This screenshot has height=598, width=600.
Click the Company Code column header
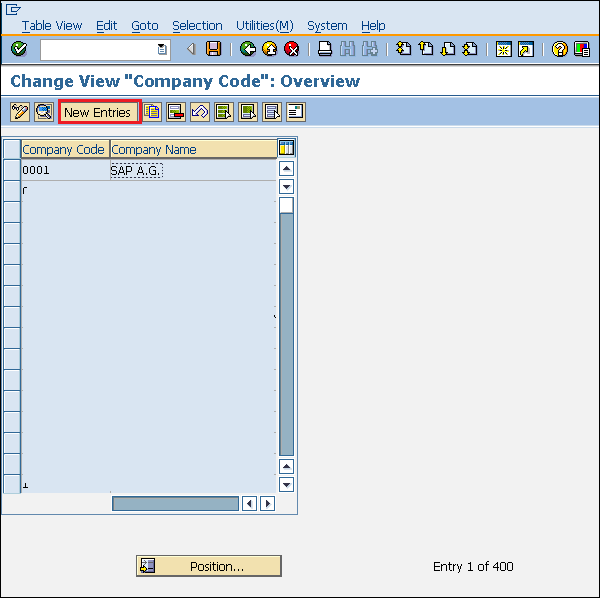(65, 149)
